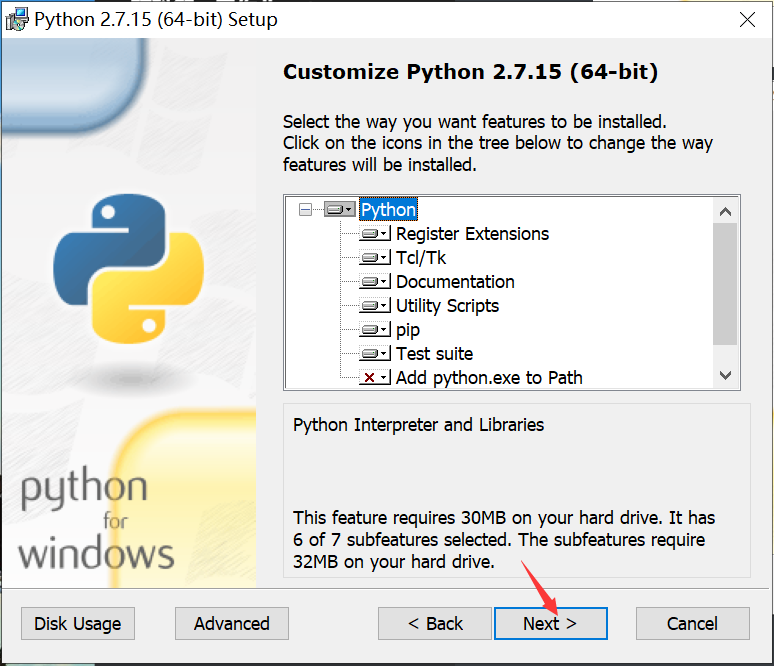Click the Tcl/Tk feature drive icon
Screen dimensions: 774x666
coord(375,258)
